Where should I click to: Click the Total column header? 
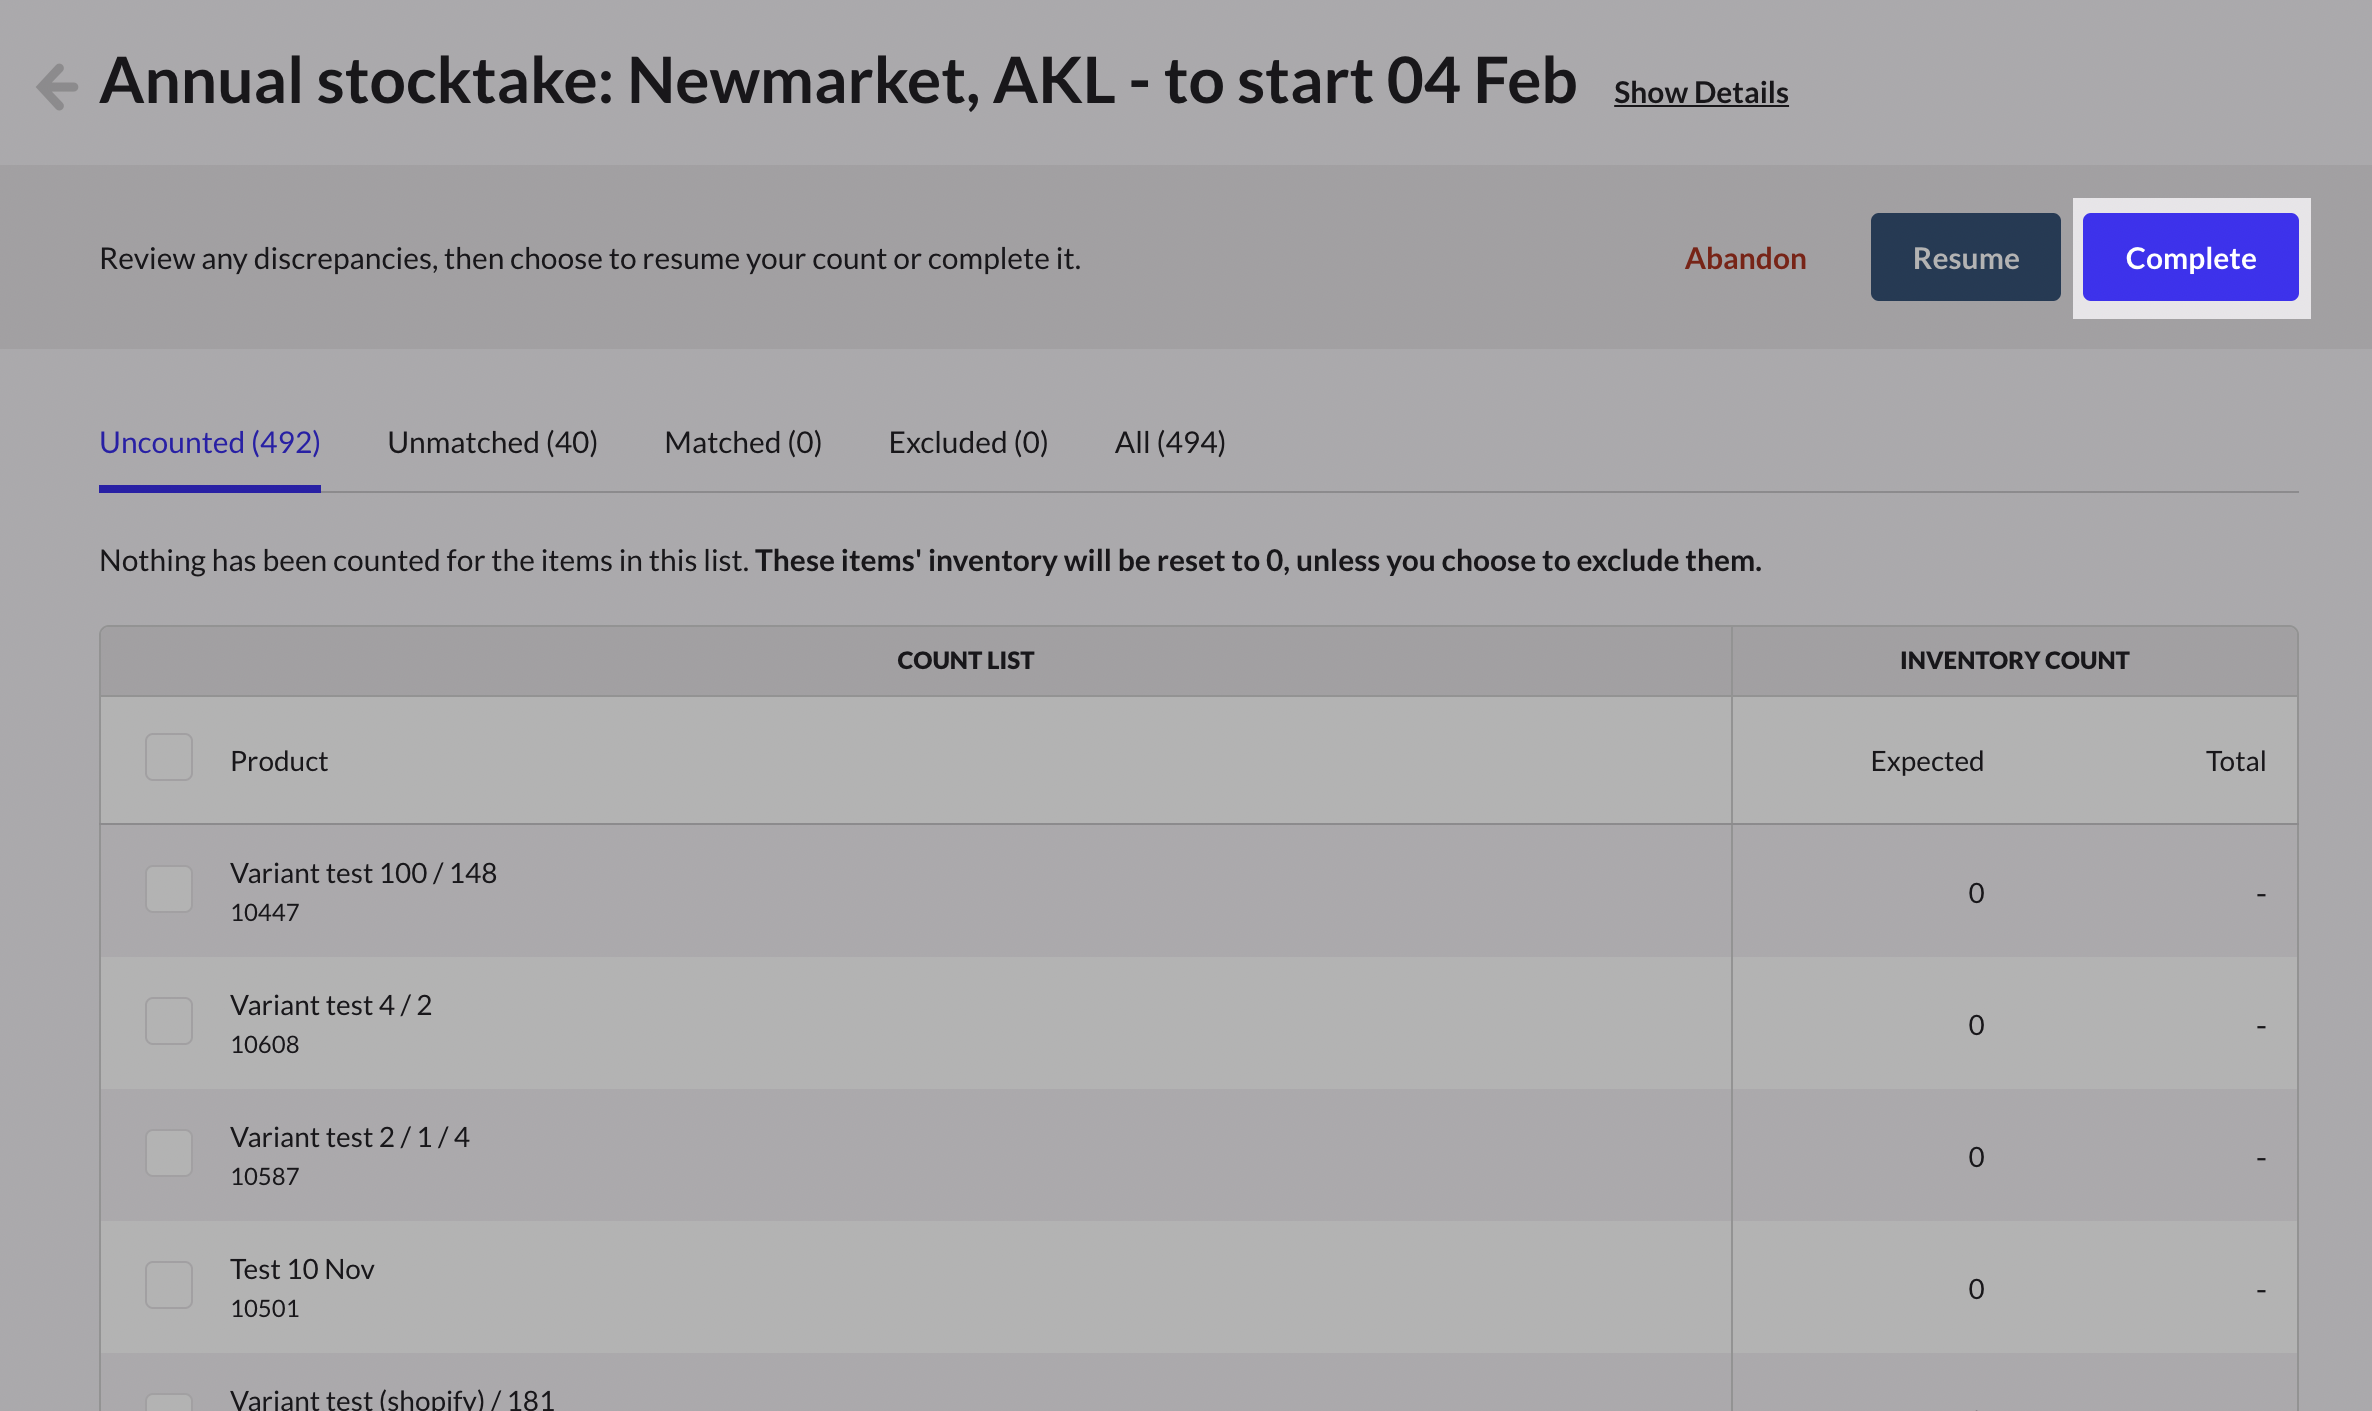tap(2235, 761)
